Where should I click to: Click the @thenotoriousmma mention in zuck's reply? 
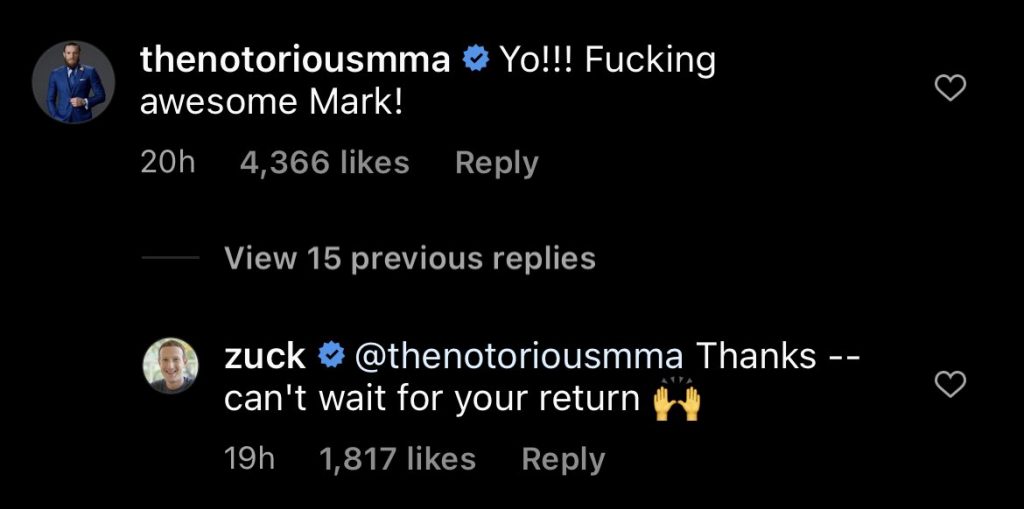[x=519, y=355]
